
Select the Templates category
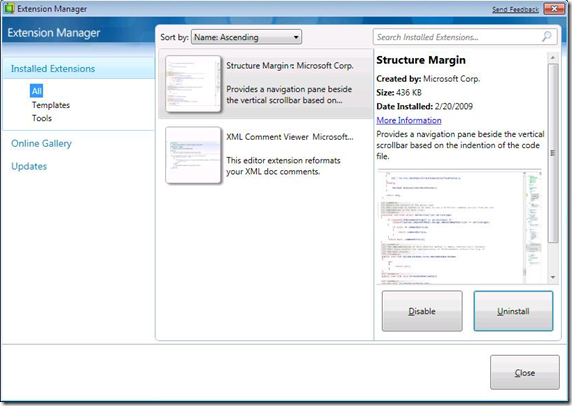[51, 105]
